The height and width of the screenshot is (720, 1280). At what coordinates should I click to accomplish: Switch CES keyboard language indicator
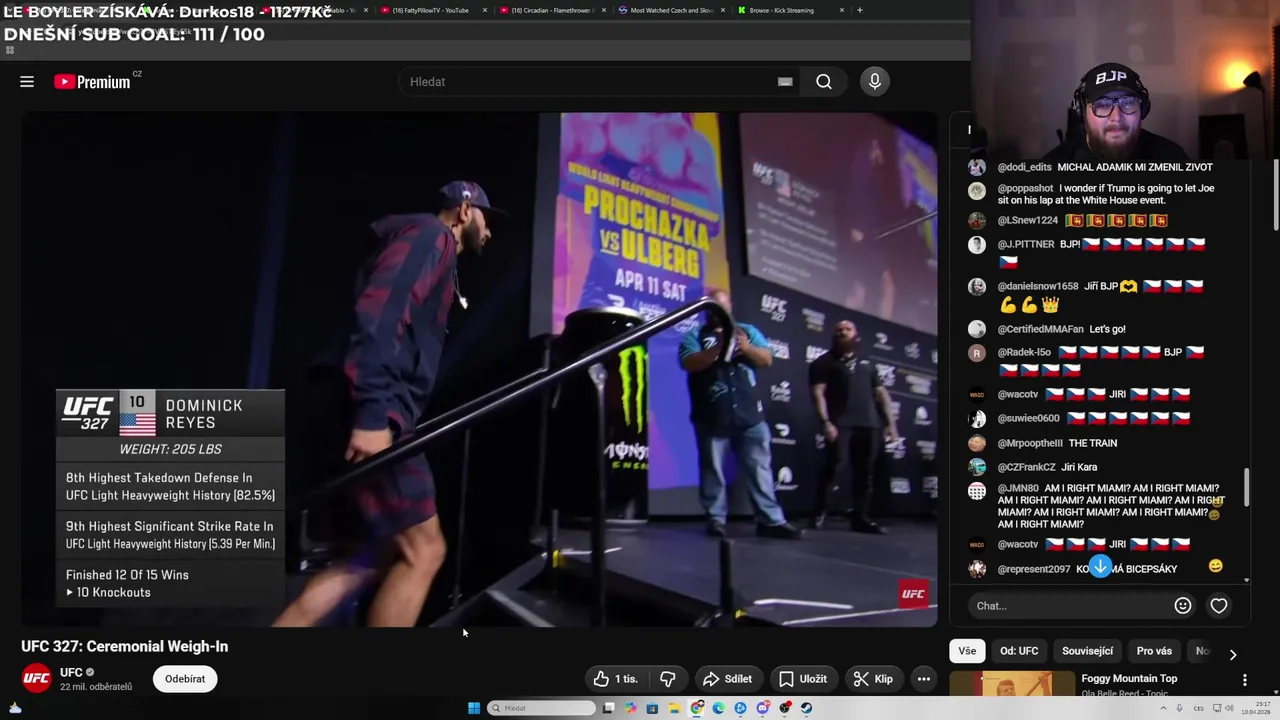(x=1198, y=708)
